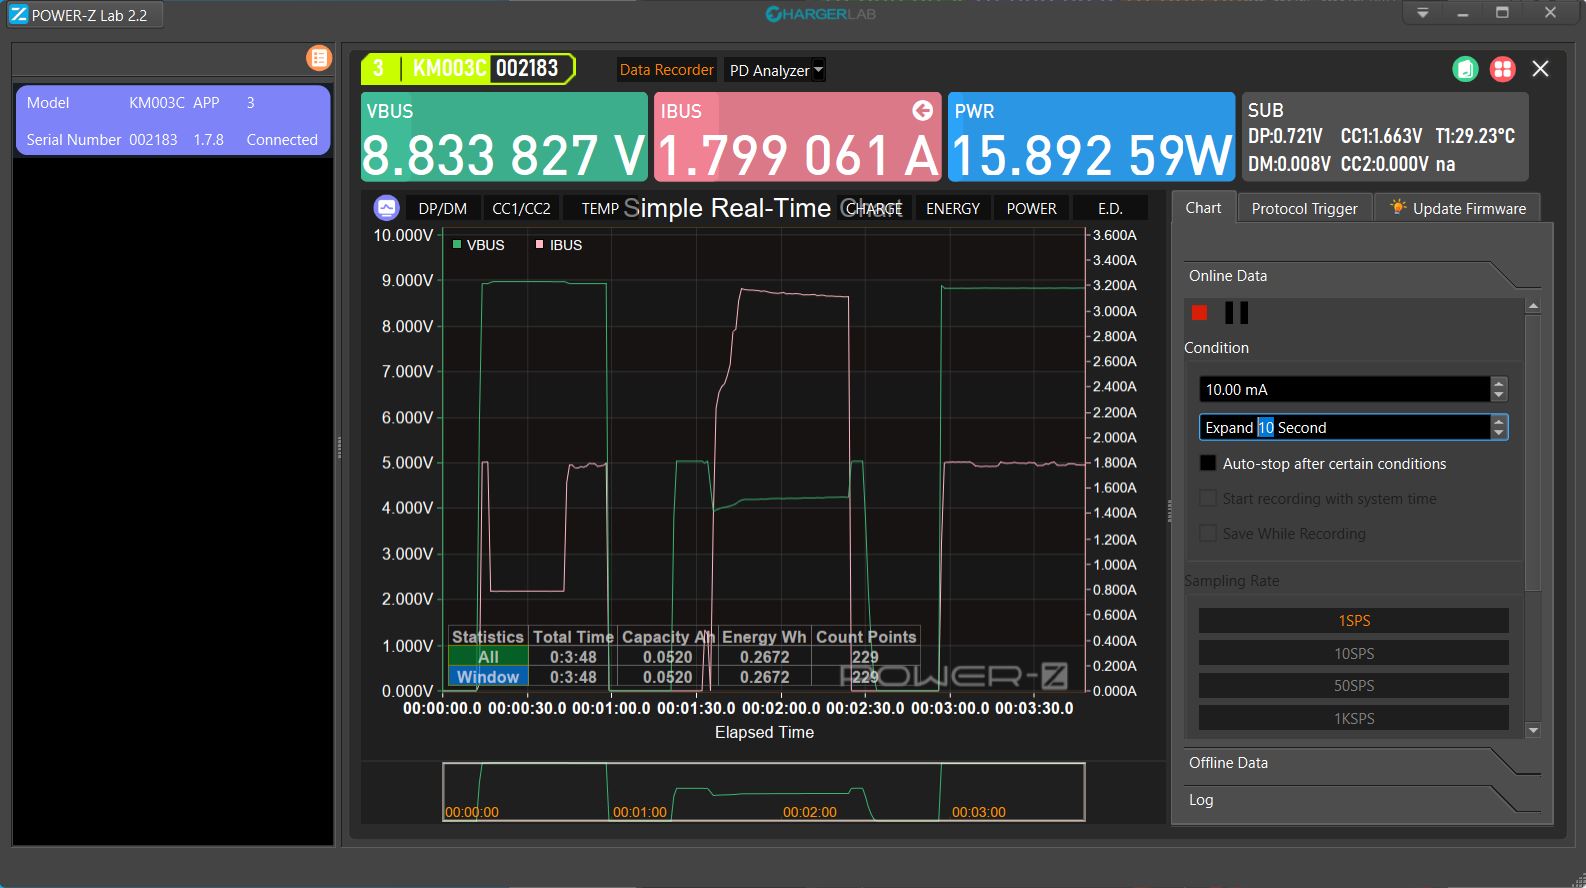Increase the 10.00 mA condition value

click(1498, 383)
